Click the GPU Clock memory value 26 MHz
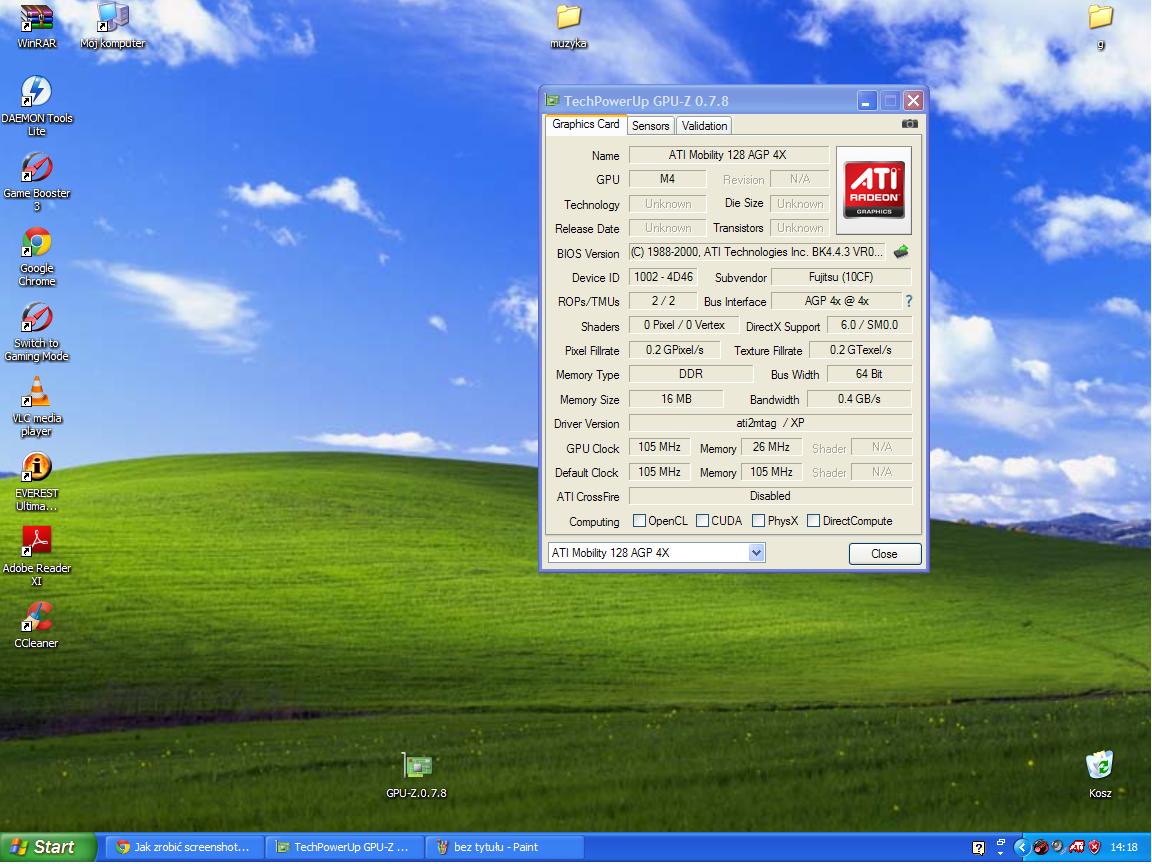Image resolution: width=1152 pixels, height=864 pixels. [771, 447]
